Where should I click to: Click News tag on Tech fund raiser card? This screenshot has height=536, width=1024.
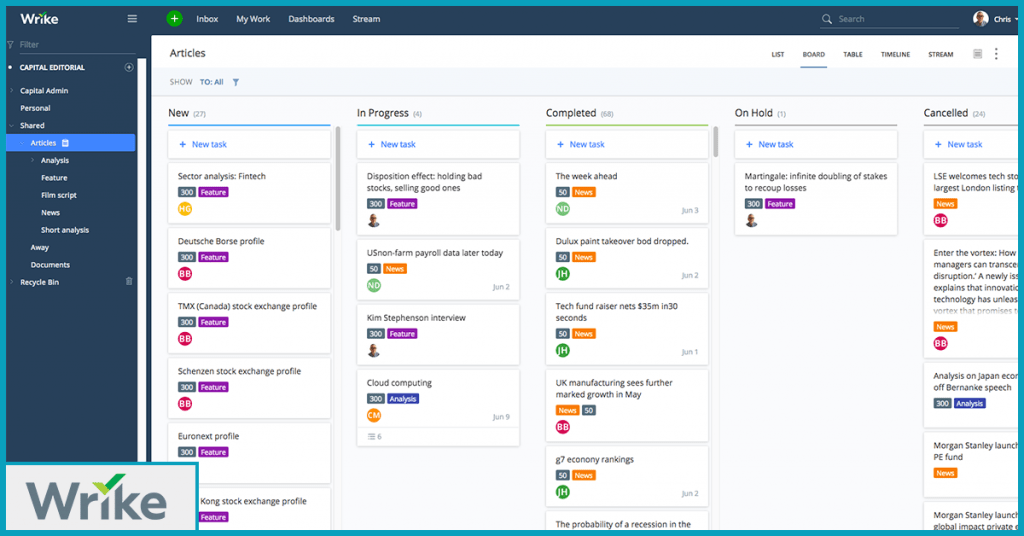point(583,334)
